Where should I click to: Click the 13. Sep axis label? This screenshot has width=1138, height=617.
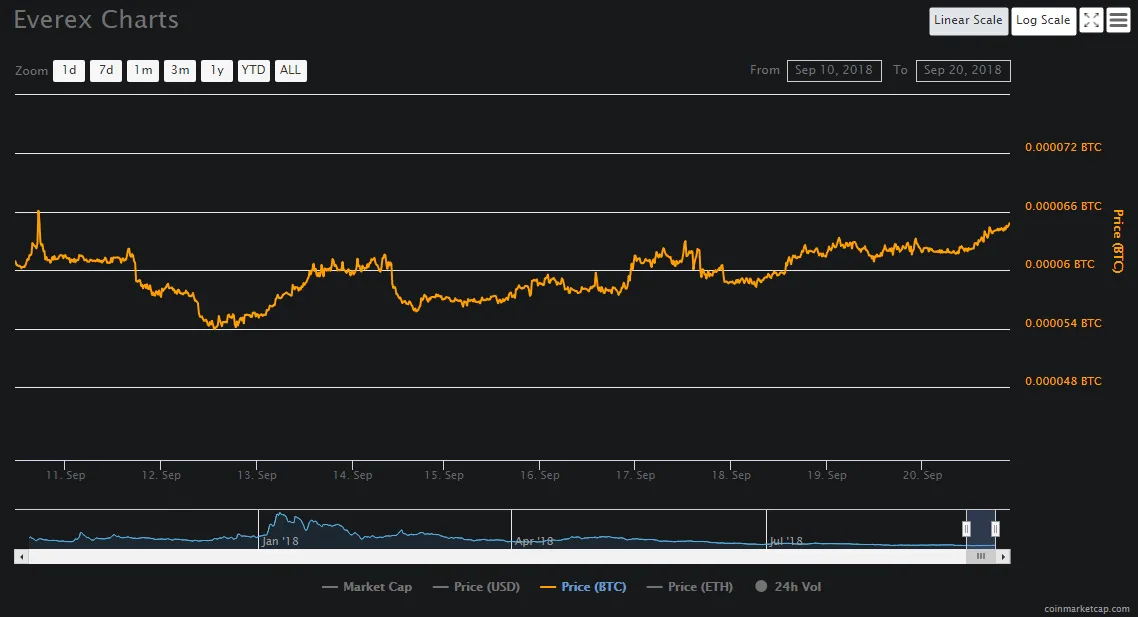pos(257,475)
